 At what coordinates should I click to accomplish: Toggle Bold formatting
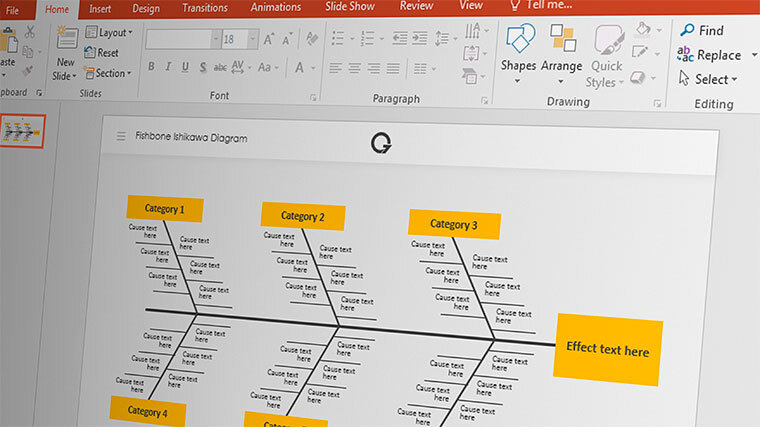[151, 66]
